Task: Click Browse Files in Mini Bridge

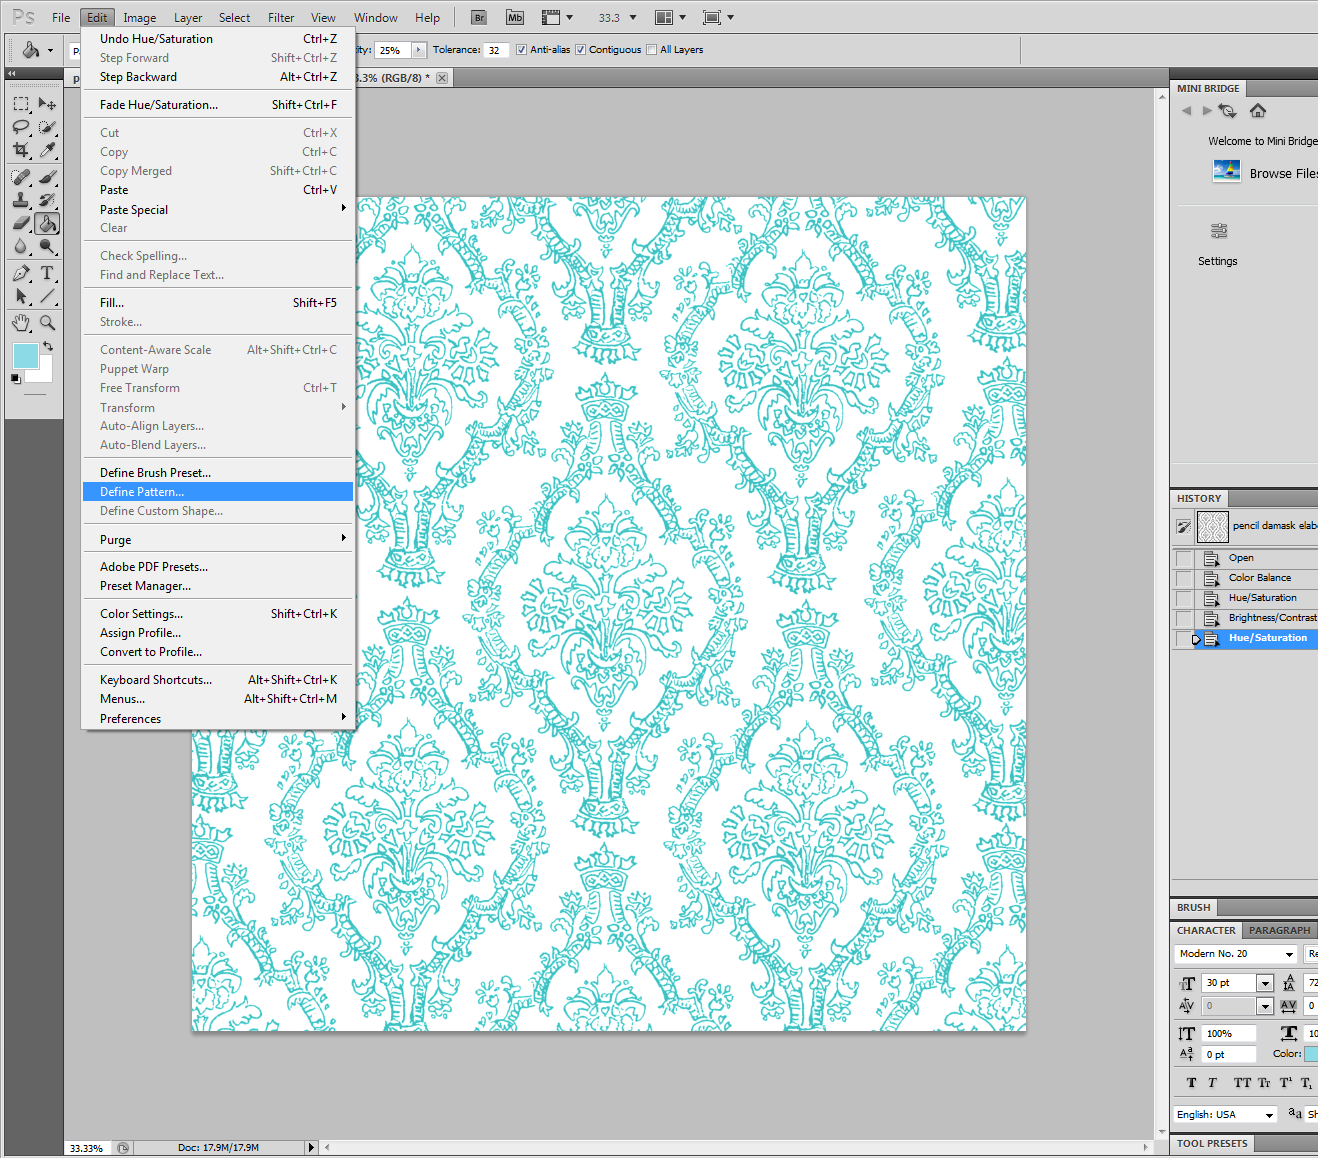Action: [x=1282, y=173]
